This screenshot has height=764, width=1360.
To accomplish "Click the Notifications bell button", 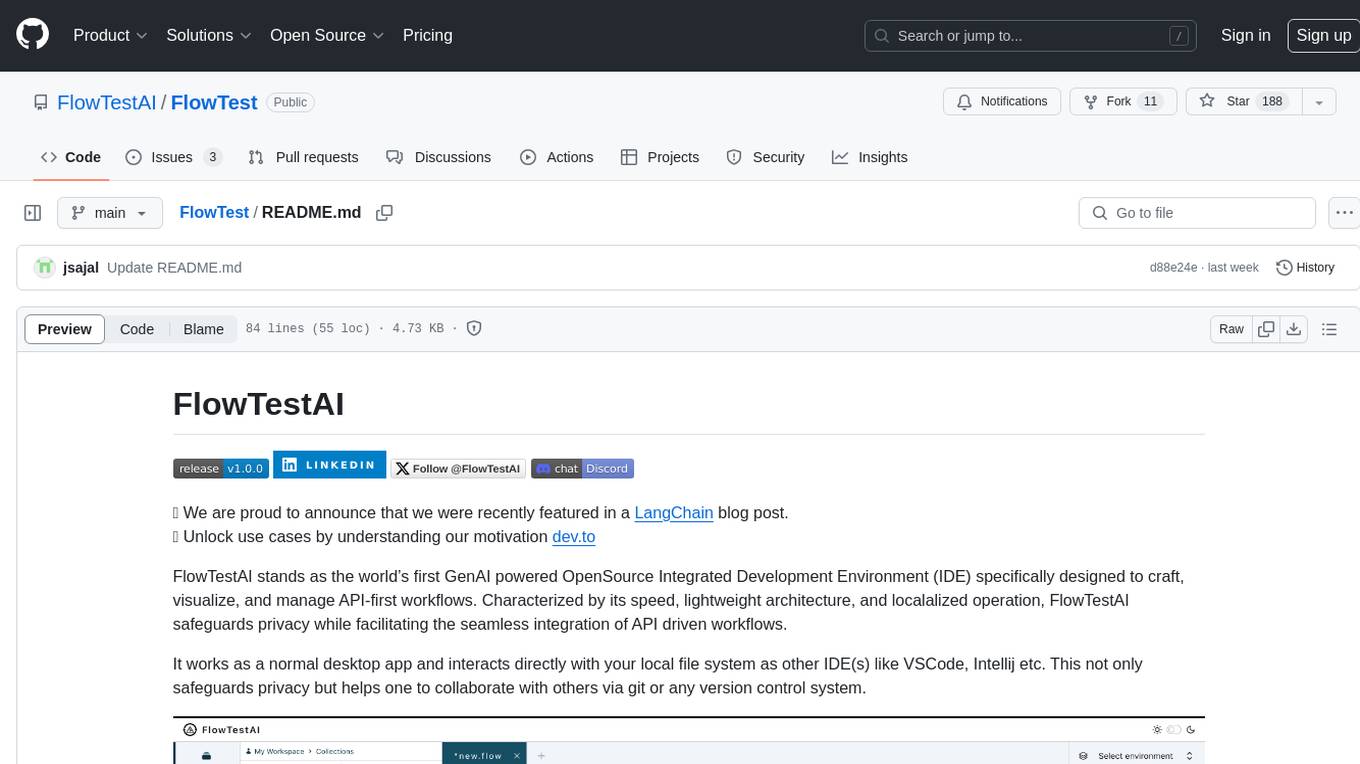I will [x=1002, y=101].
